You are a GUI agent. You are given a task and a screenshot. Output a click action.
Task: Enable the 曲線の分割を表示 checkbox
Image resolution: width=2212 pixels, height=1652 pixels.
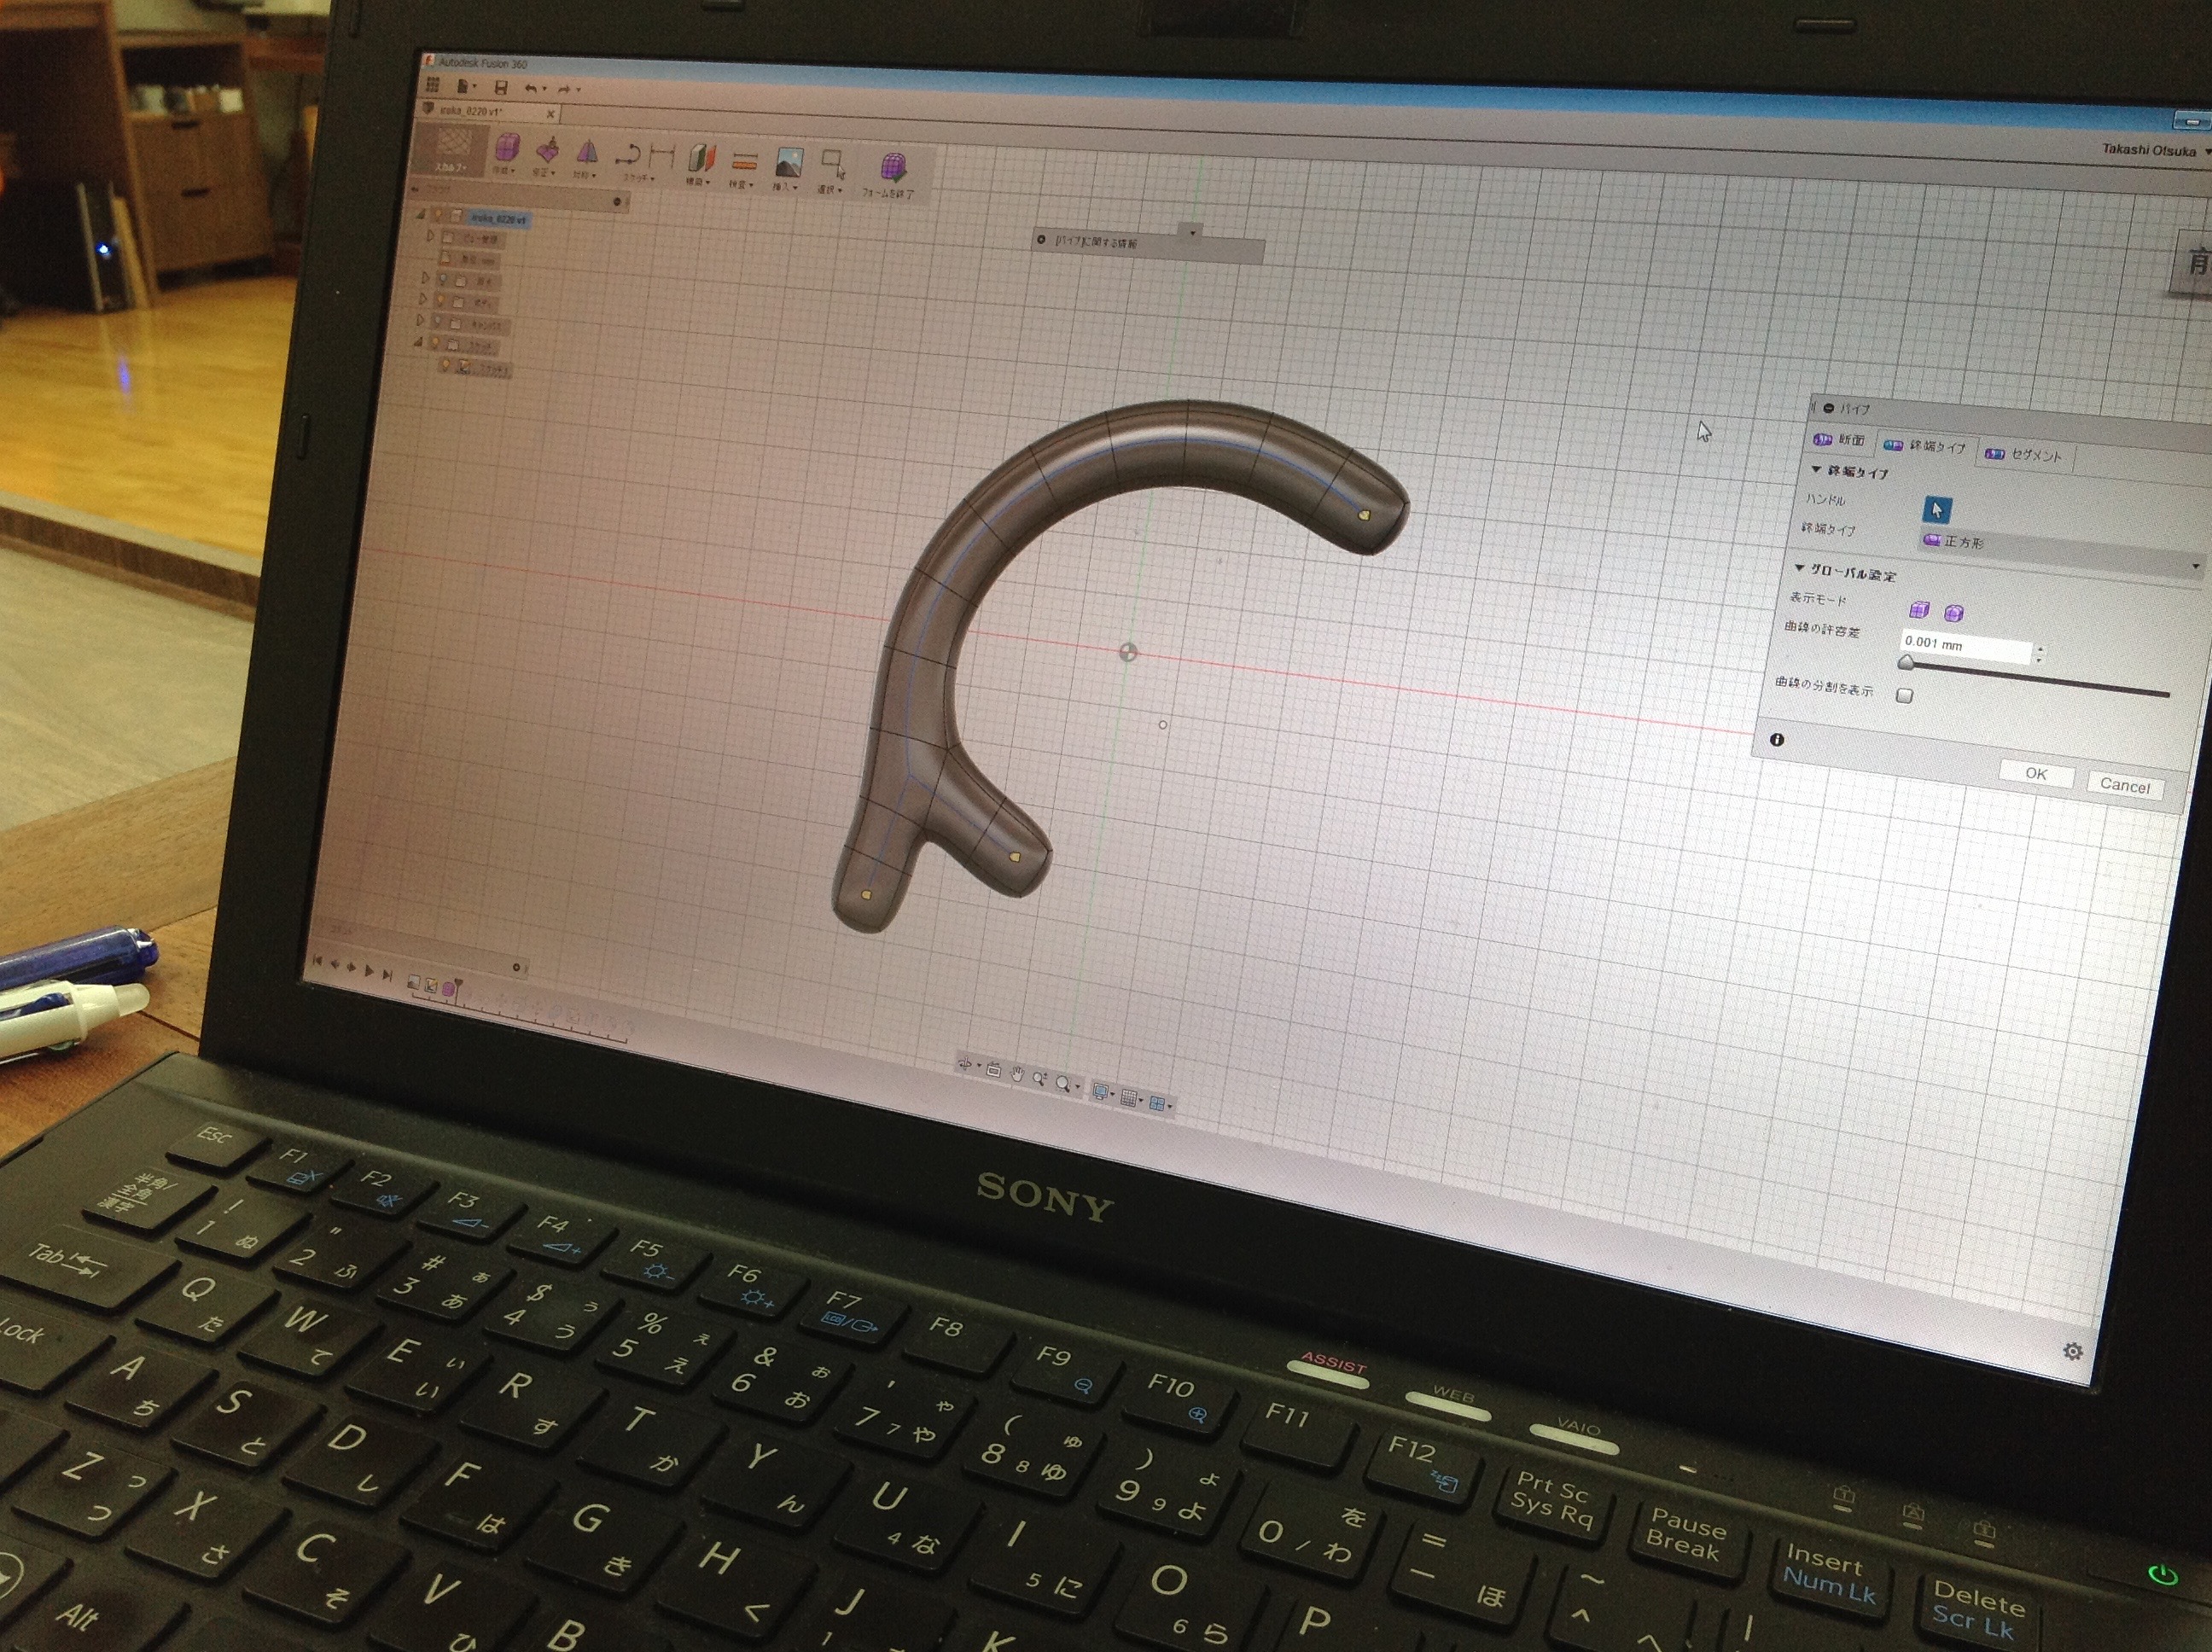point(1904,695)
